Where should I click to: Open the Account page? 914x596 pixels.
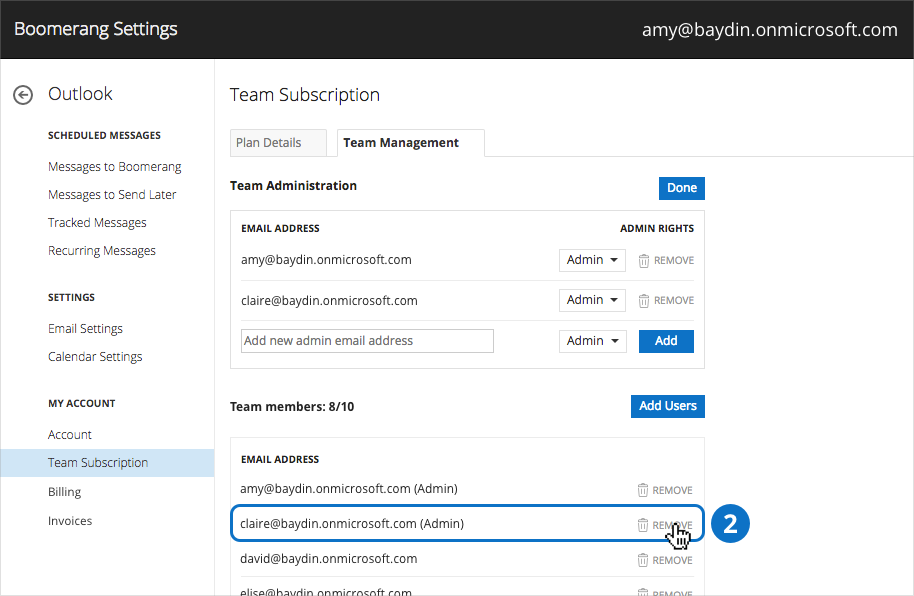(70, 435)
